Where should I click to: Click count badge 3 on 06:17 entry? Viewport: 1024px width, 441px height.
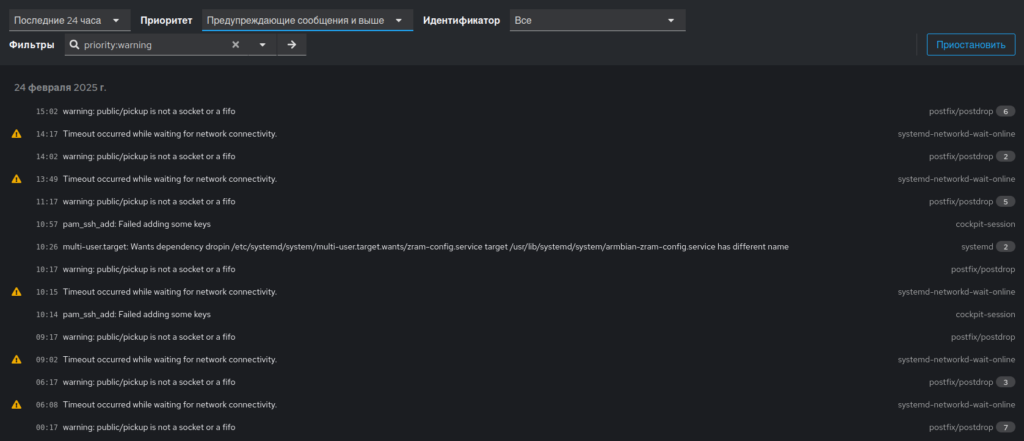point(1006,382)
